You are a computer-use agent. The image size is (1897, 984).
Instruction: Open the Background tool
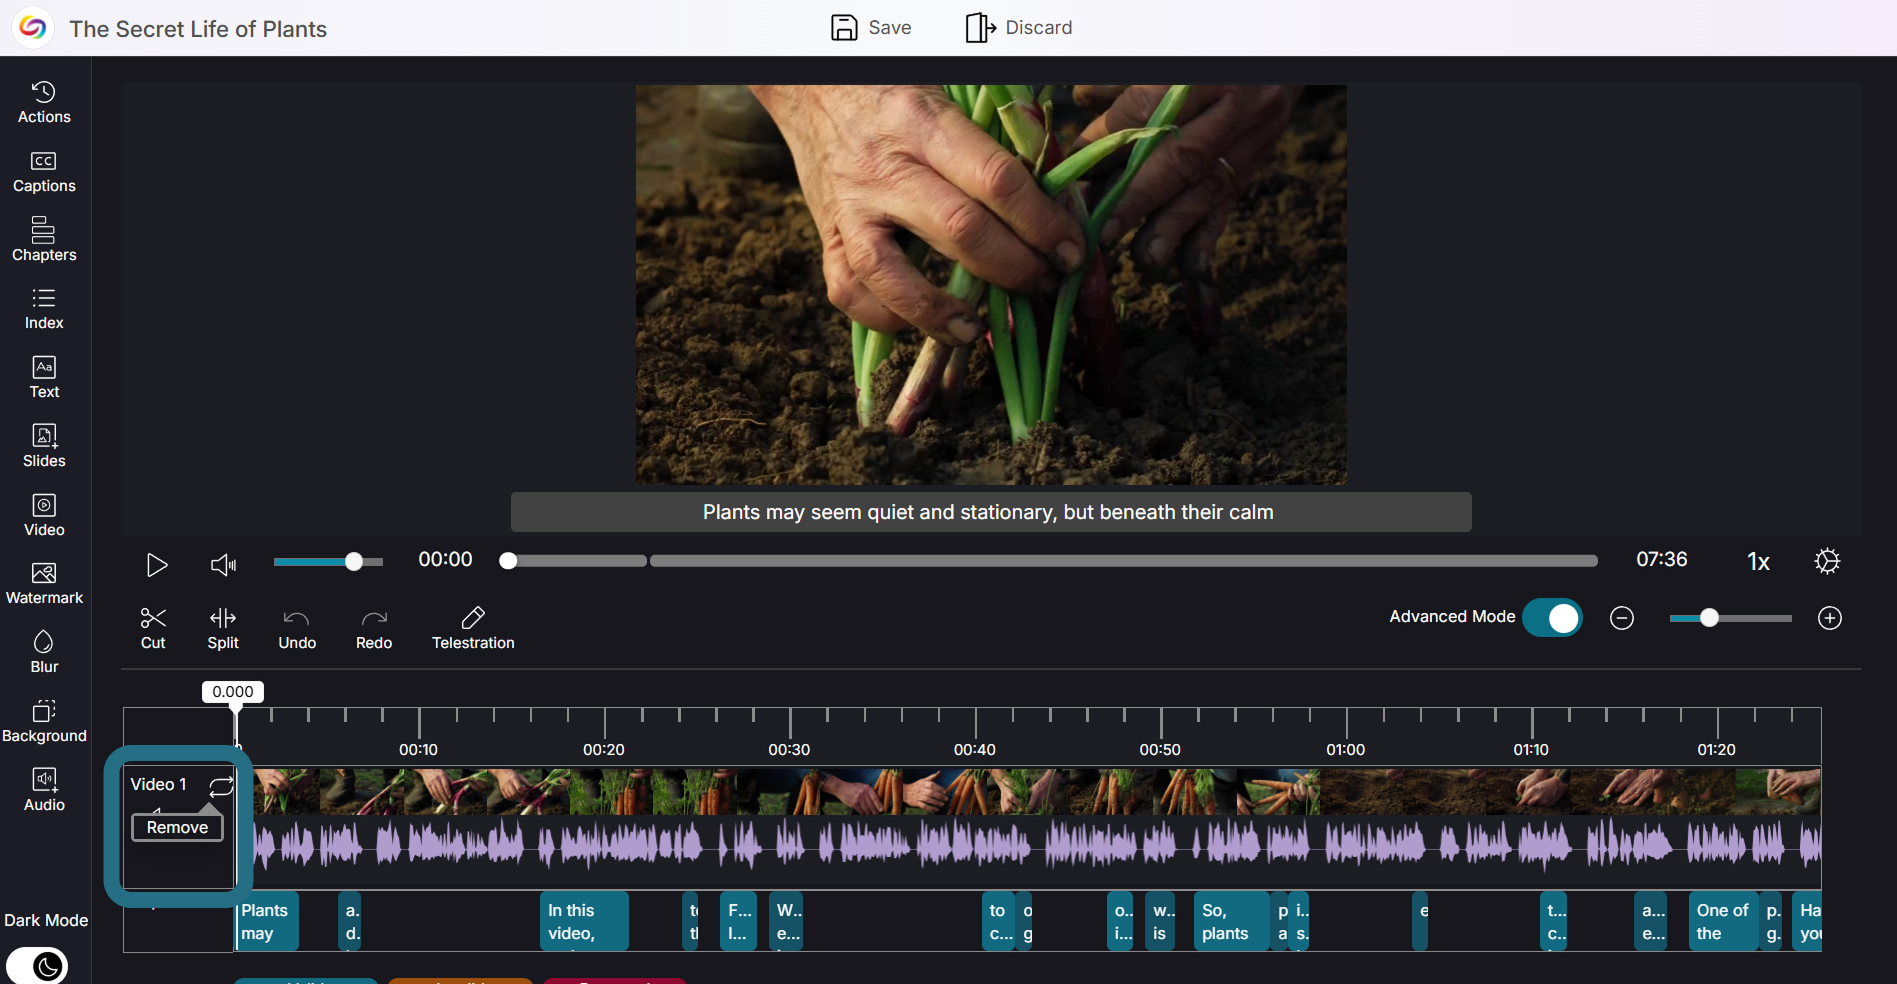pos(44,722)
